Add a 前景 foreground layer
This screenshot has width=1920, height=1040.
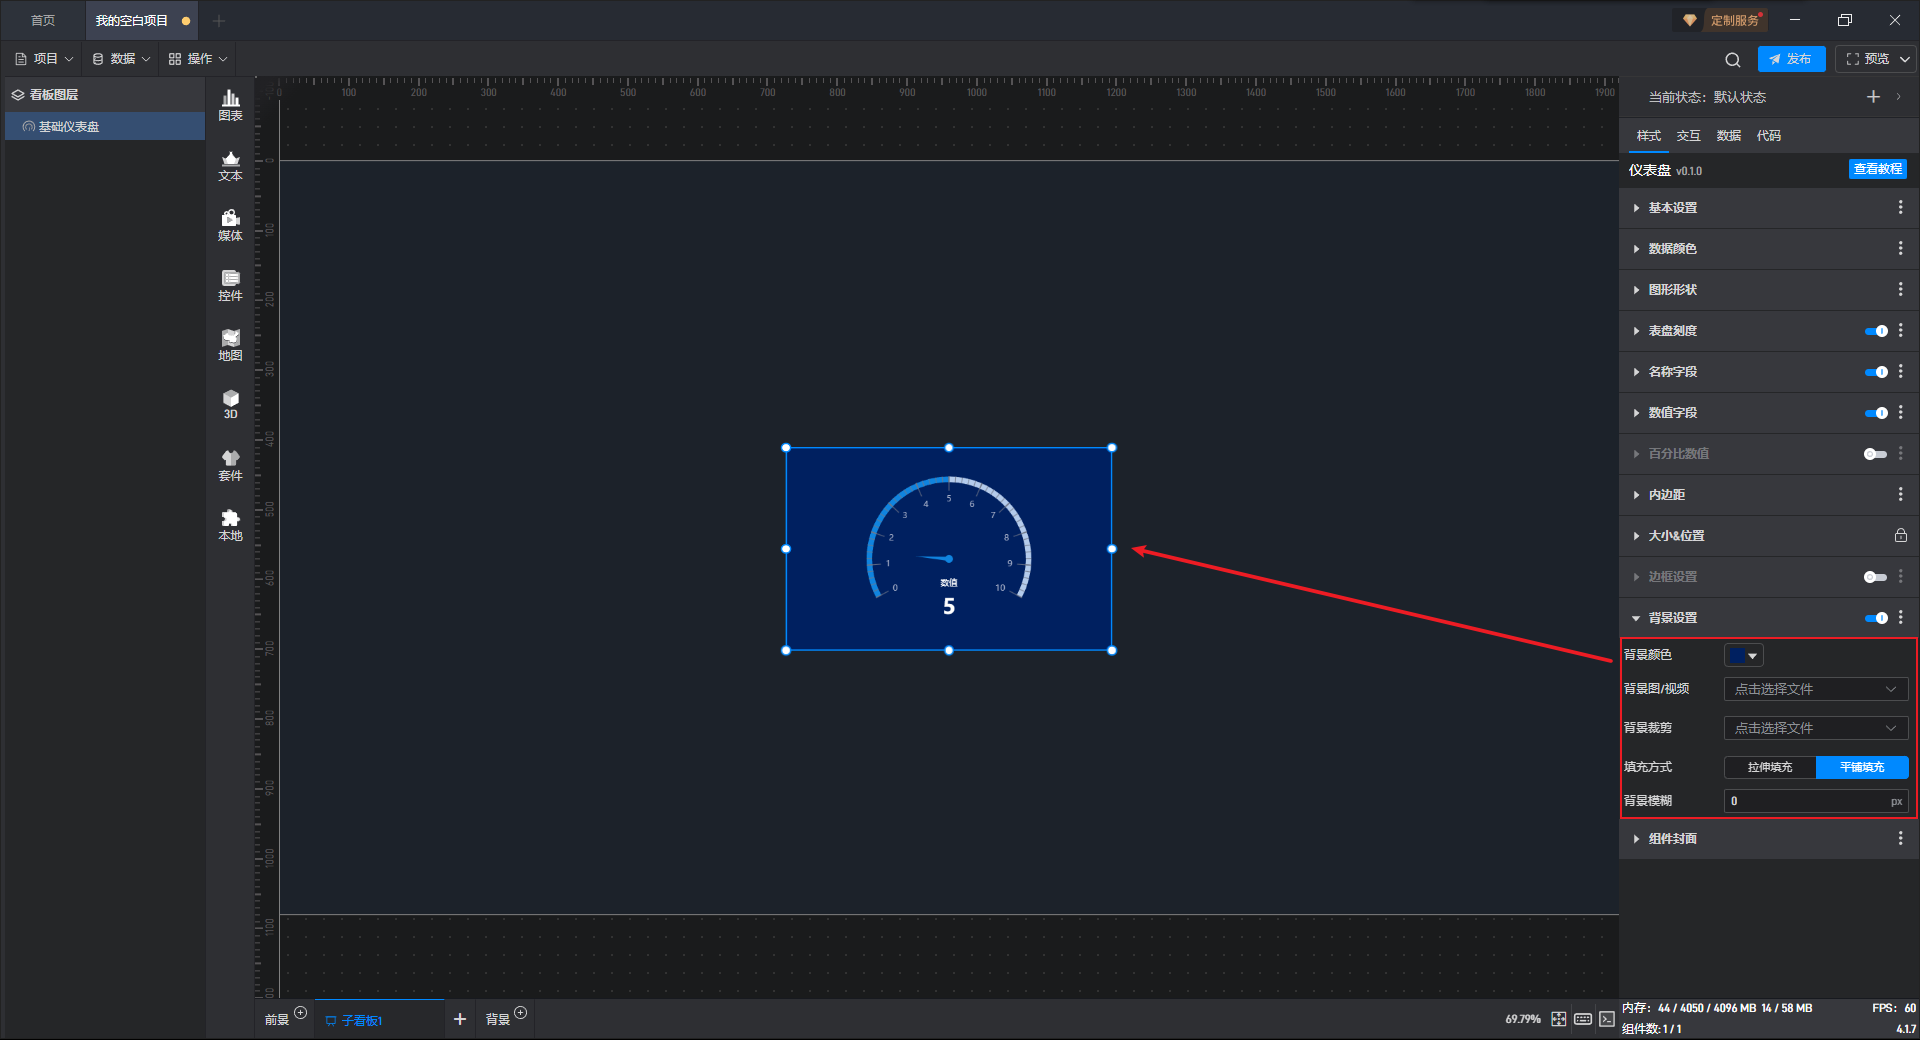(x=300, y=1013)
